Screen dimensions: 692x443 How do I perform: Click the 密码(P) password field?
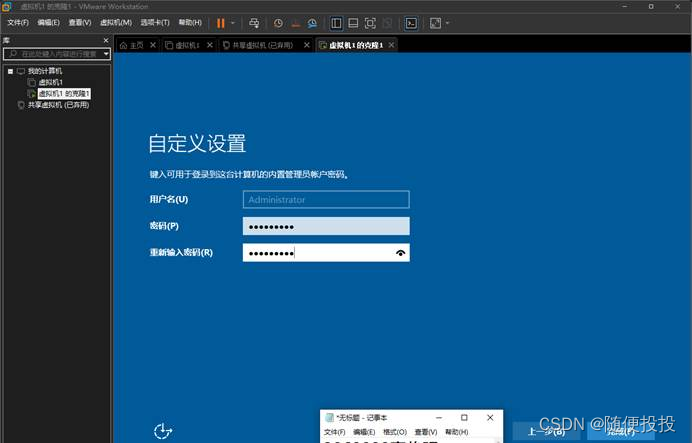coord(326,226)
